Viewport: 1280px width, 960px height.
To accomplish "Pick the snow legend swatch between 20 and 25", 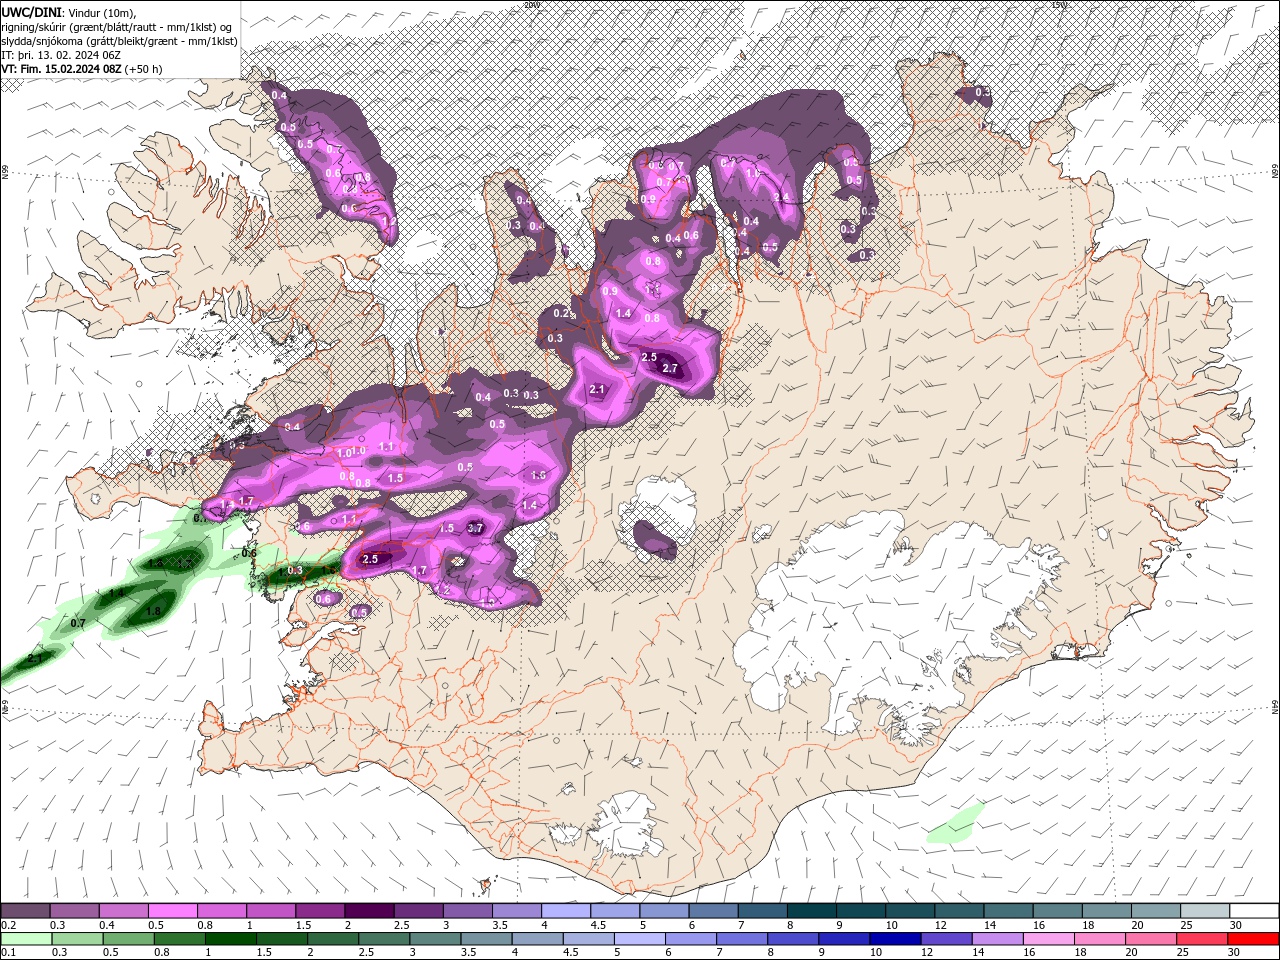I will click(x=1156, y=911).
